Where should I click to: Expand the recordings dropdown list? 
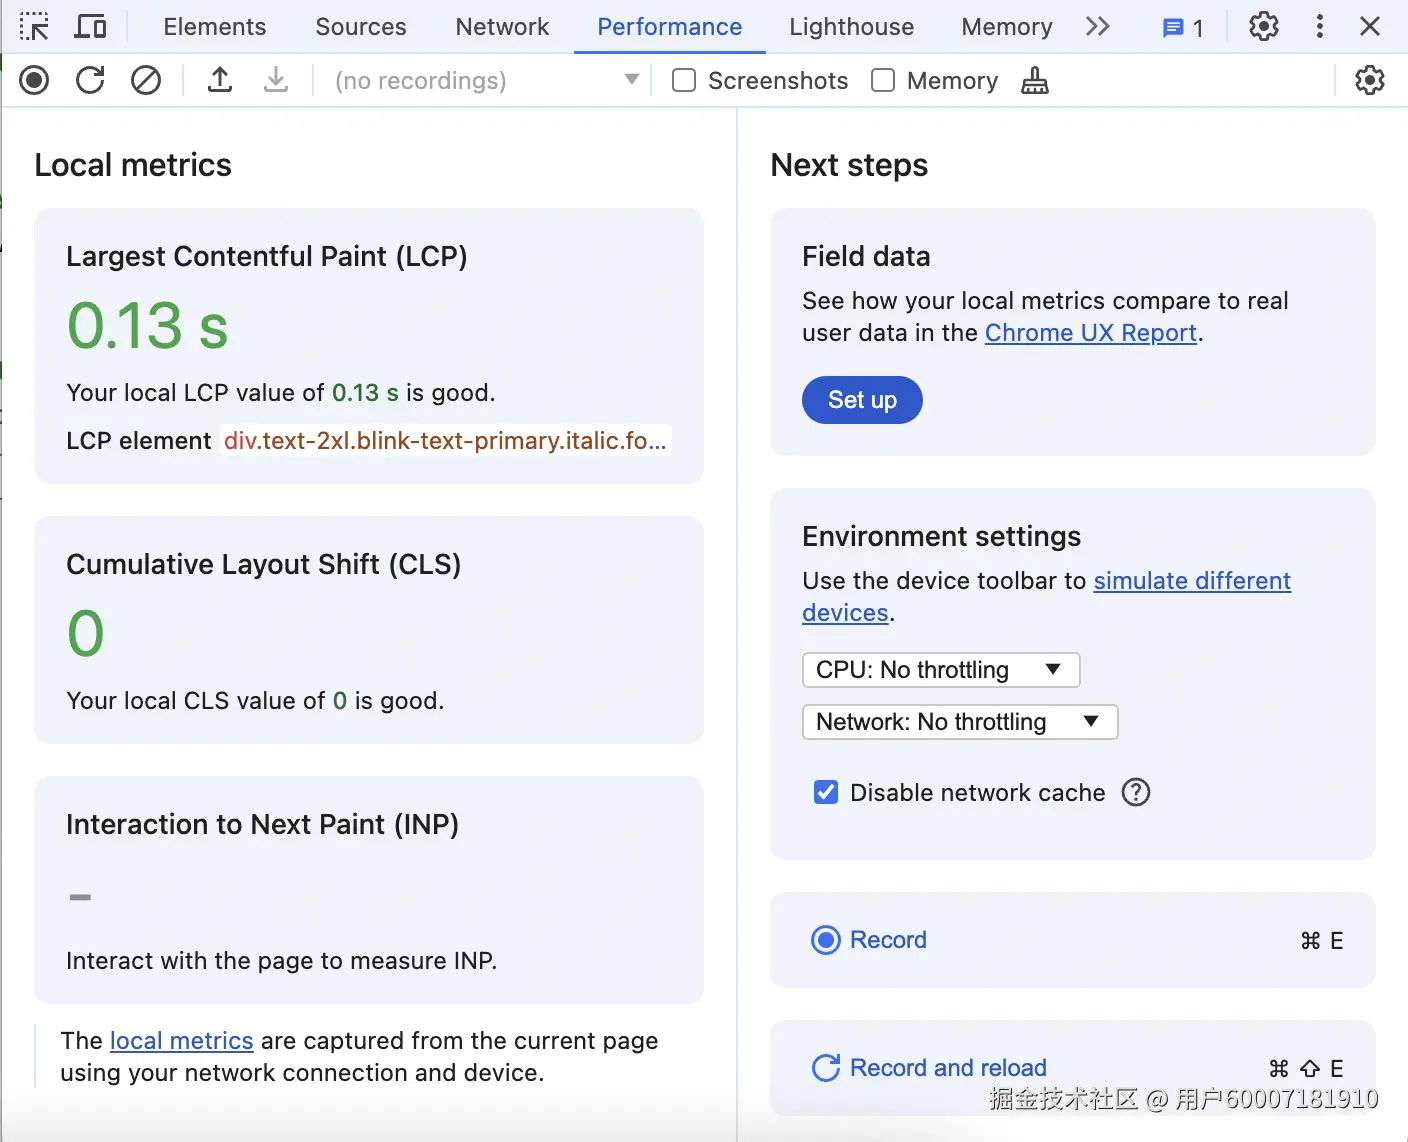point(631,80)
